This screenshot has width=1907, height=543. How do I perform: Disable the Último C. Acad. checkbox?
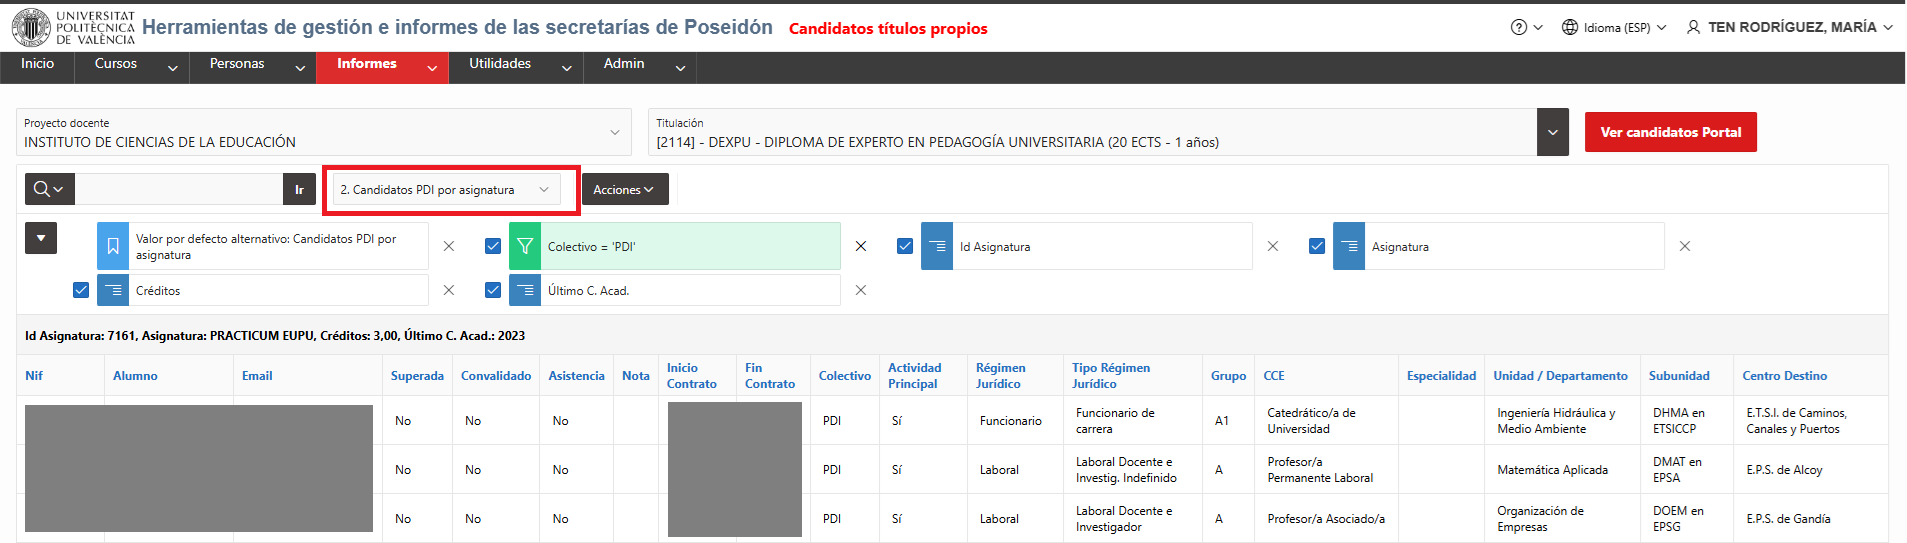coord(493,290)
